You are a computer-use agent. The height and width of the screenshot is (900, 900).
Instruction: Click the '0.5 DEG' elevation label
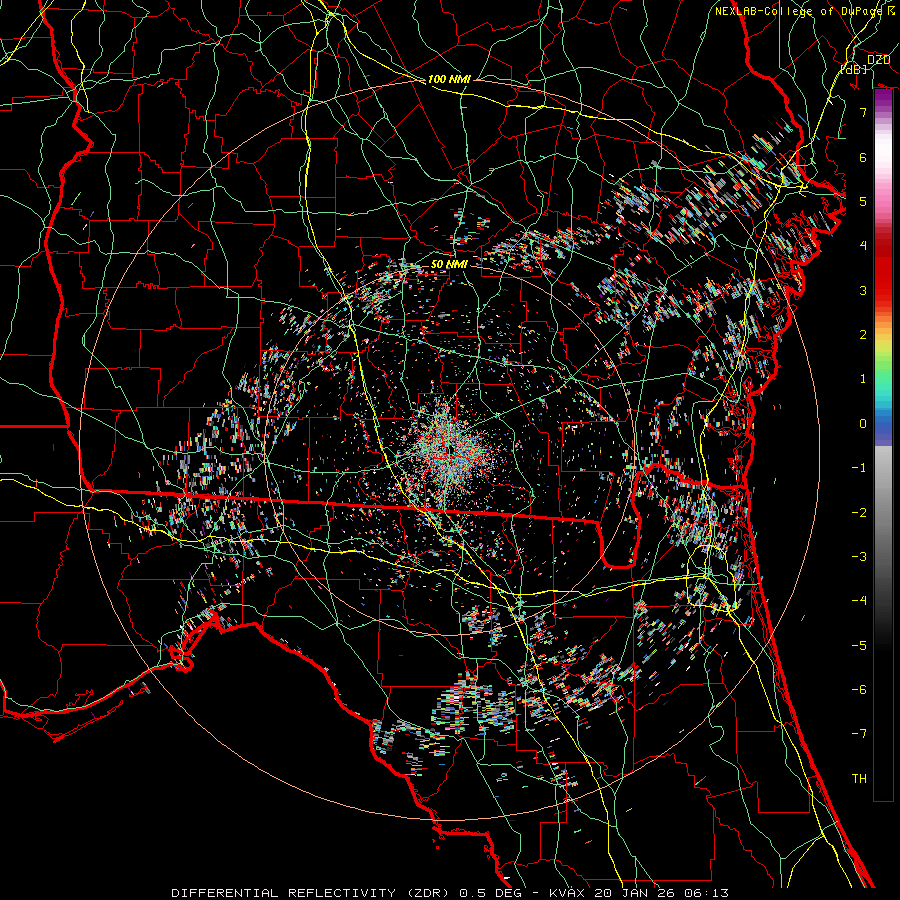pos(490,893)
